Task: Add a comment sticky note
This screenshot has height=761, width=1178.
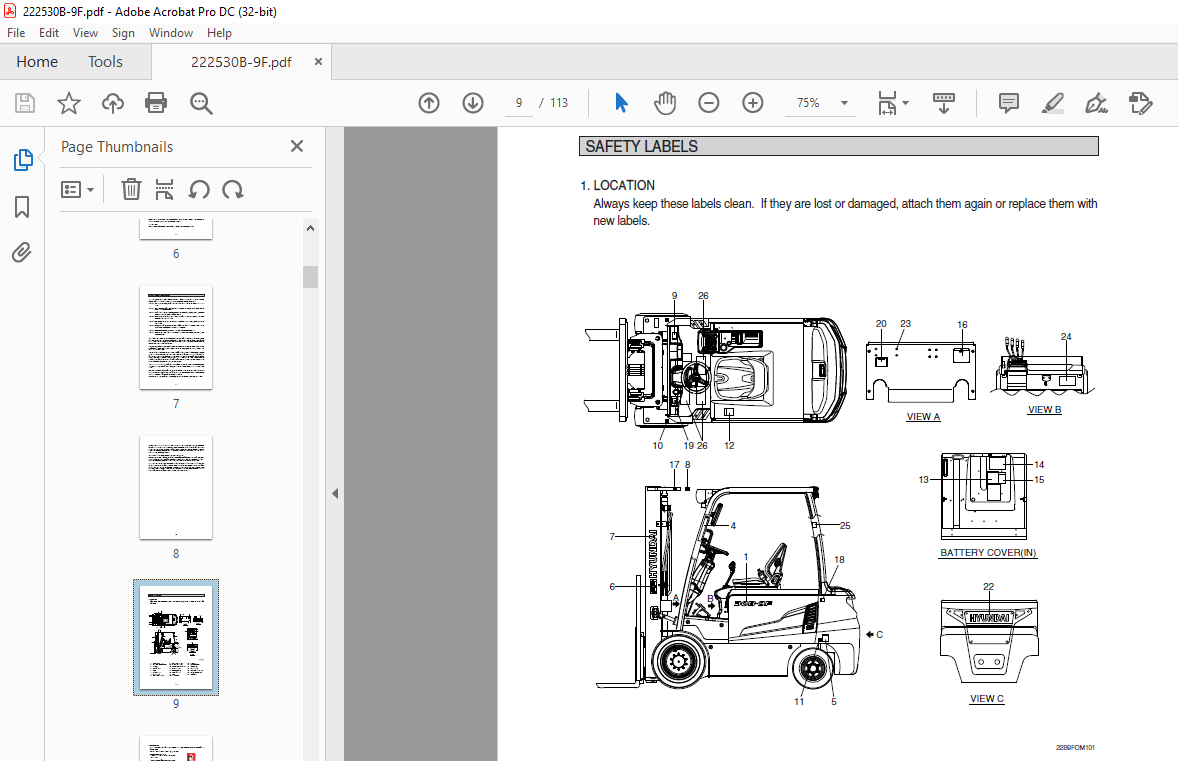Action: (x=1009, y=103)
